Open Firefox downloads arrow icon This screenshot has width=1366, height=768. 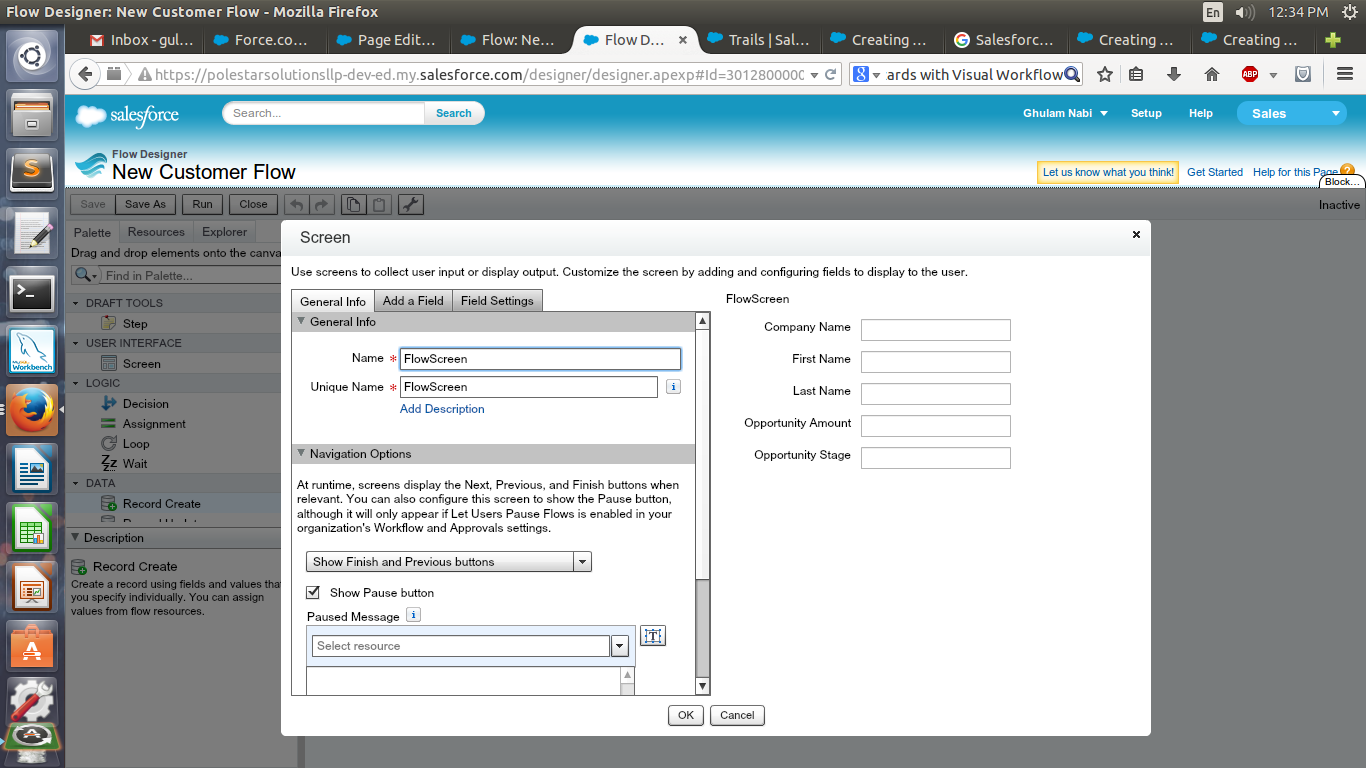tap(1174, 74)
